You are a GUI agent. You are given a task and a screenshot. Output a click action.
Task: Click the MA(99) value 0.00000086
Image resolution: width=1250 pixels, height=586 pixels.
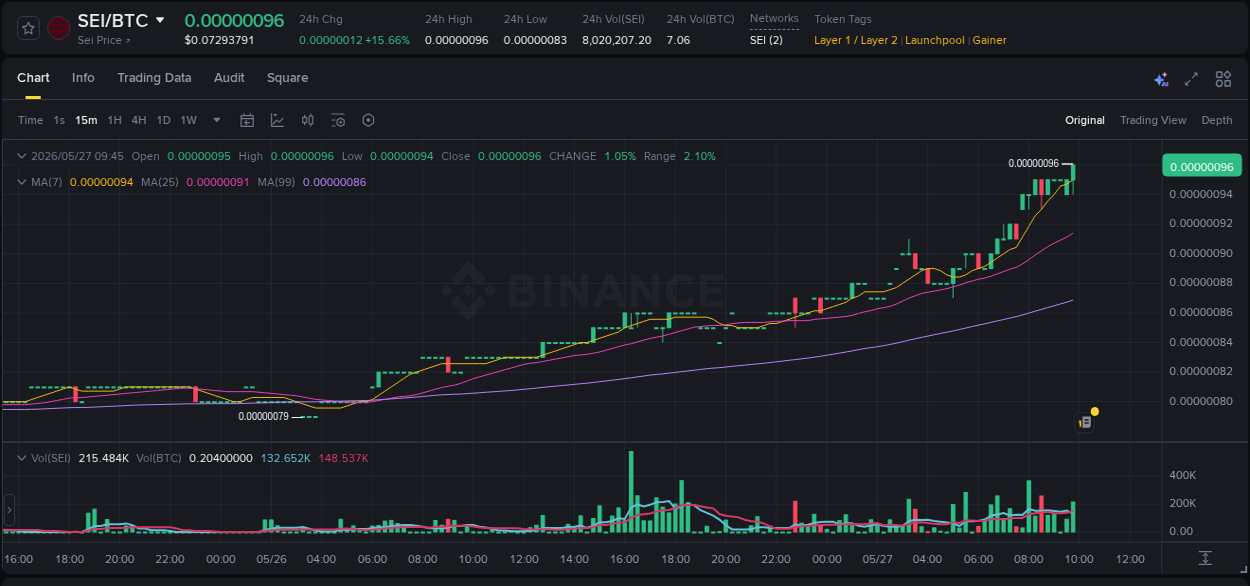[334, 182]
